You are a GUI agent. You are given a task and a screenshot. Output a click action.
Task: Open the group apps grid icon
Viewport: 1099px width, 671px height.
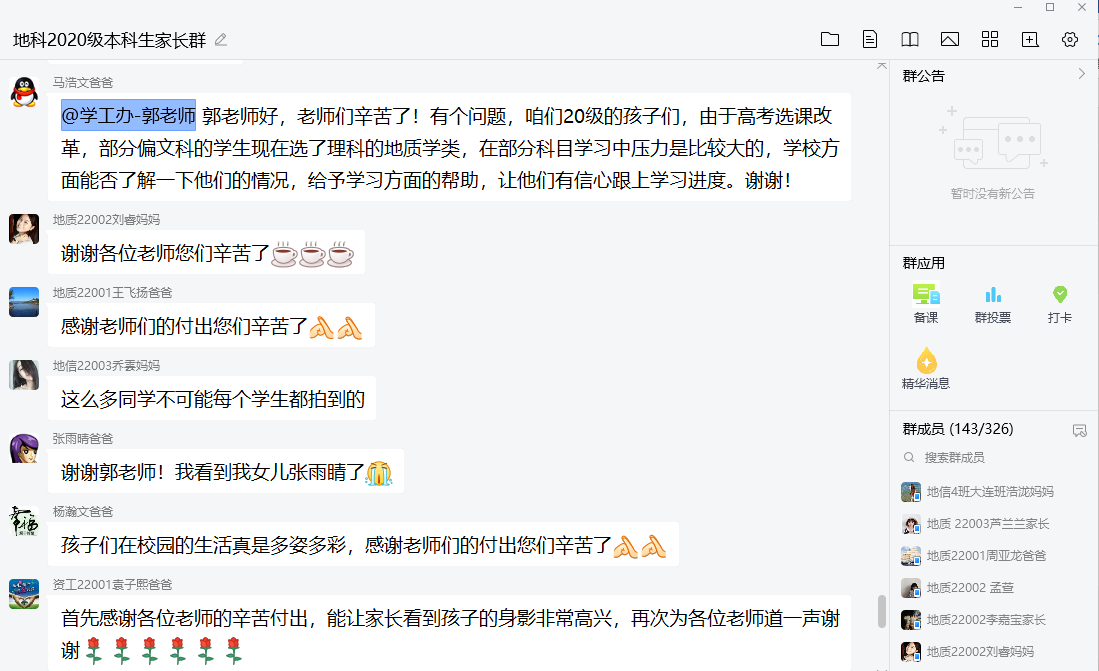[x=990, y=39]
